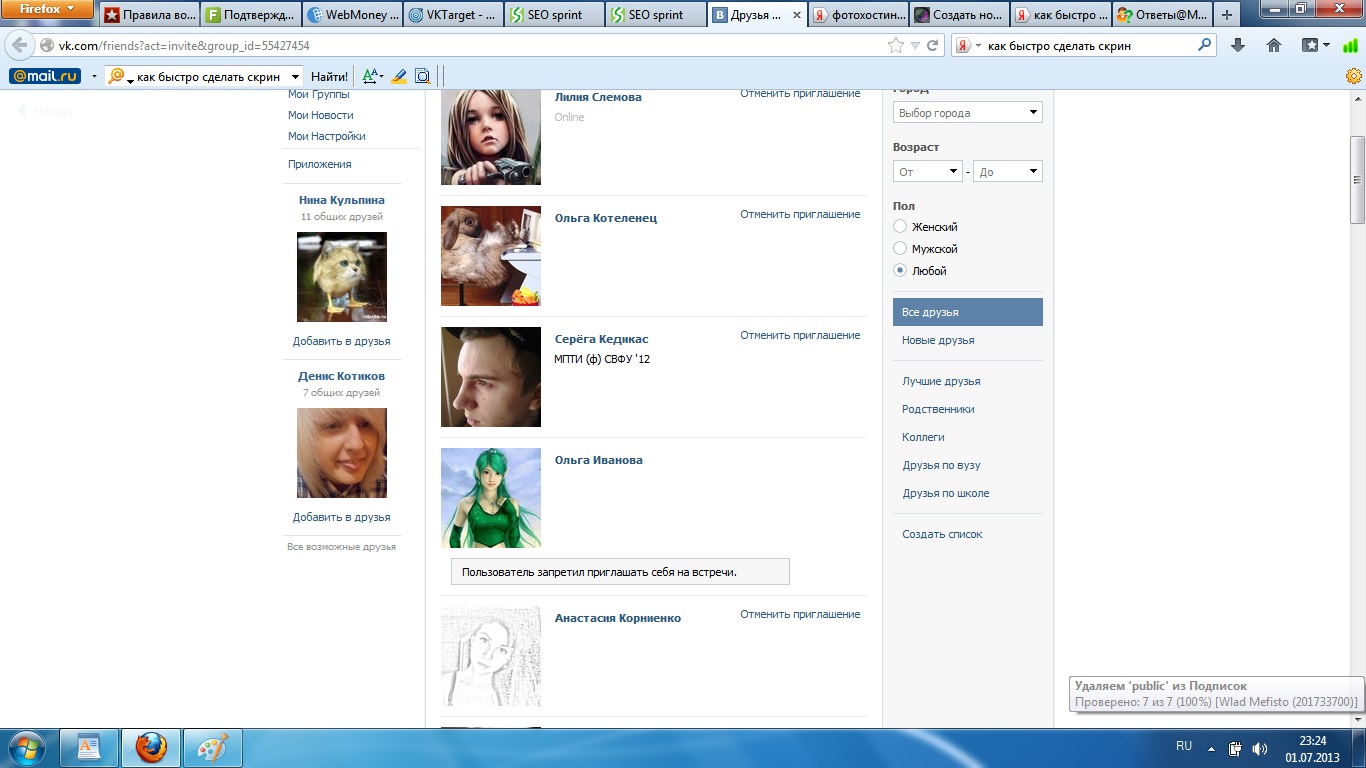Switch to the WebMoney tab
This screenshot has width=1366, height=768.
tap(352, 15)
